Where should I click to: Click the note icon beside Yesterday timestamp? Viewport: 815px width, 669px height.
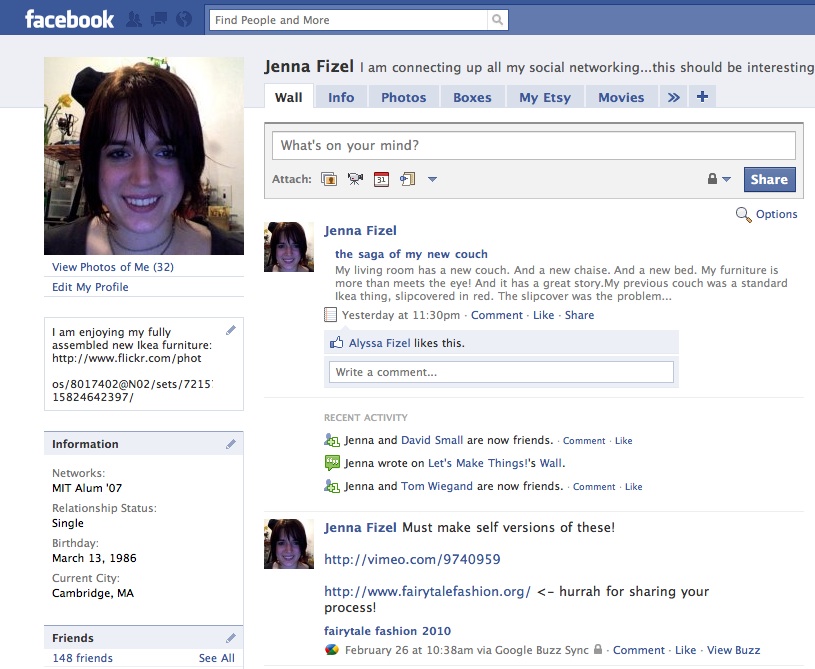tap(330, 315)
